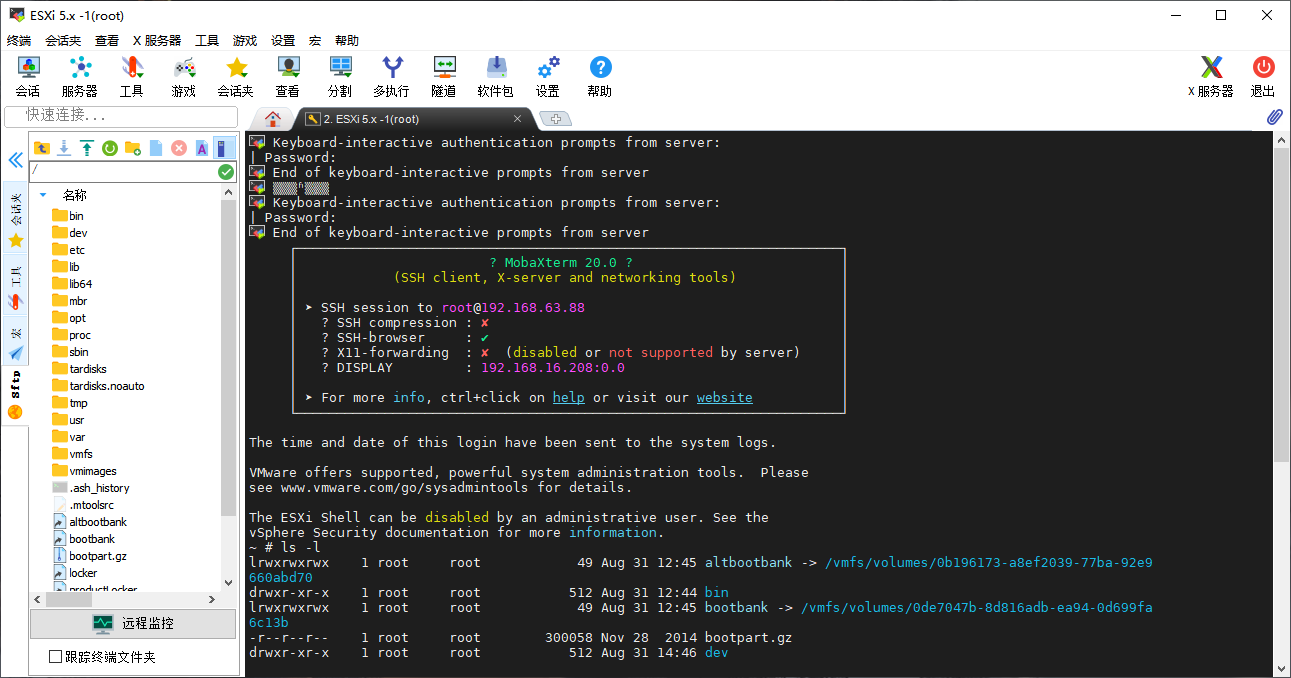Click the 分割 (Split) toolbar icon
The width and height of the screenshot is (1291, 678).
[340, 77]
